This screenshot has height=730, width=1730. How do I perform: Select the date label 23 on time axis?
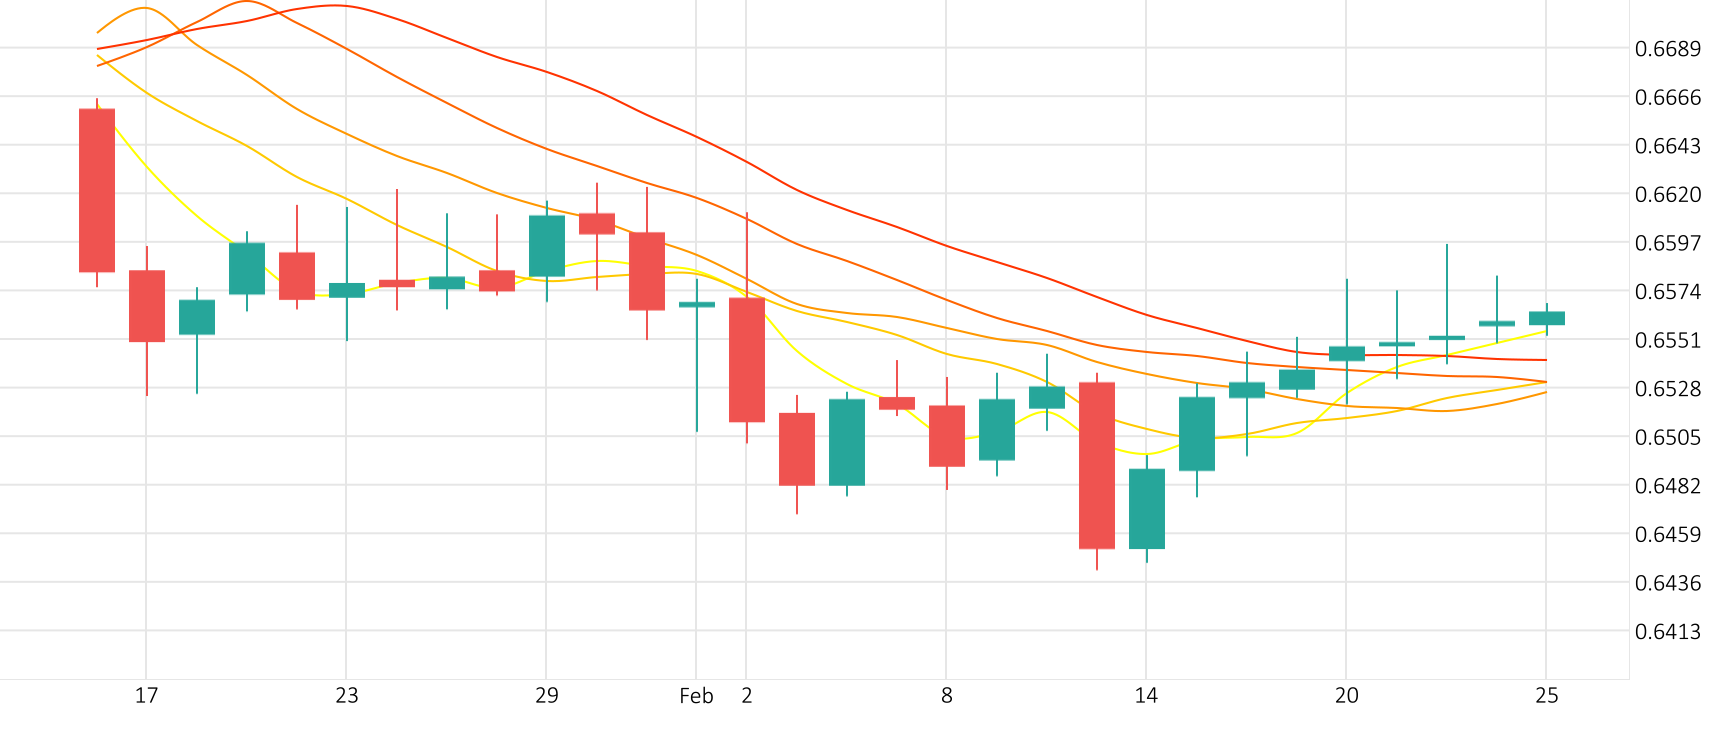(x=346, y=695)
